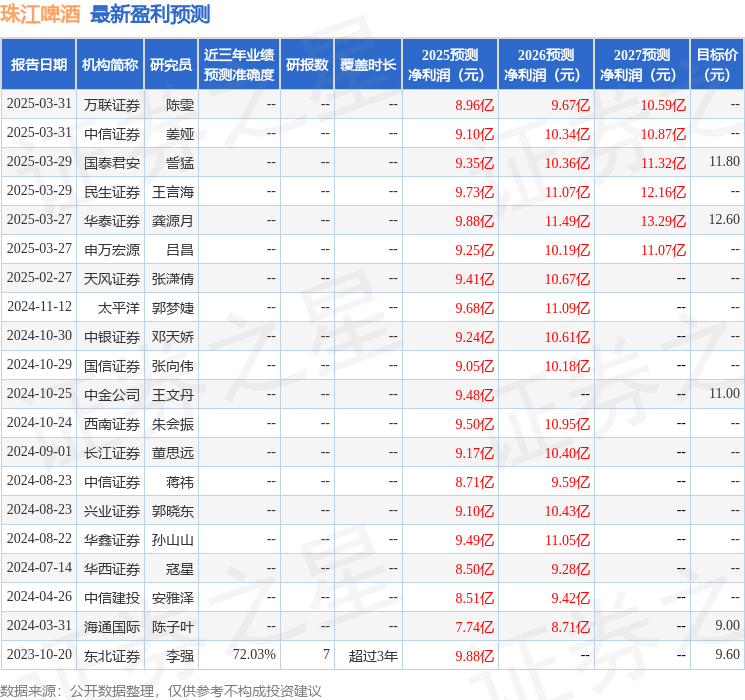Select the 国泰君安 institution cell
This screenshot has height=700, width=745.
pos(112,162)
